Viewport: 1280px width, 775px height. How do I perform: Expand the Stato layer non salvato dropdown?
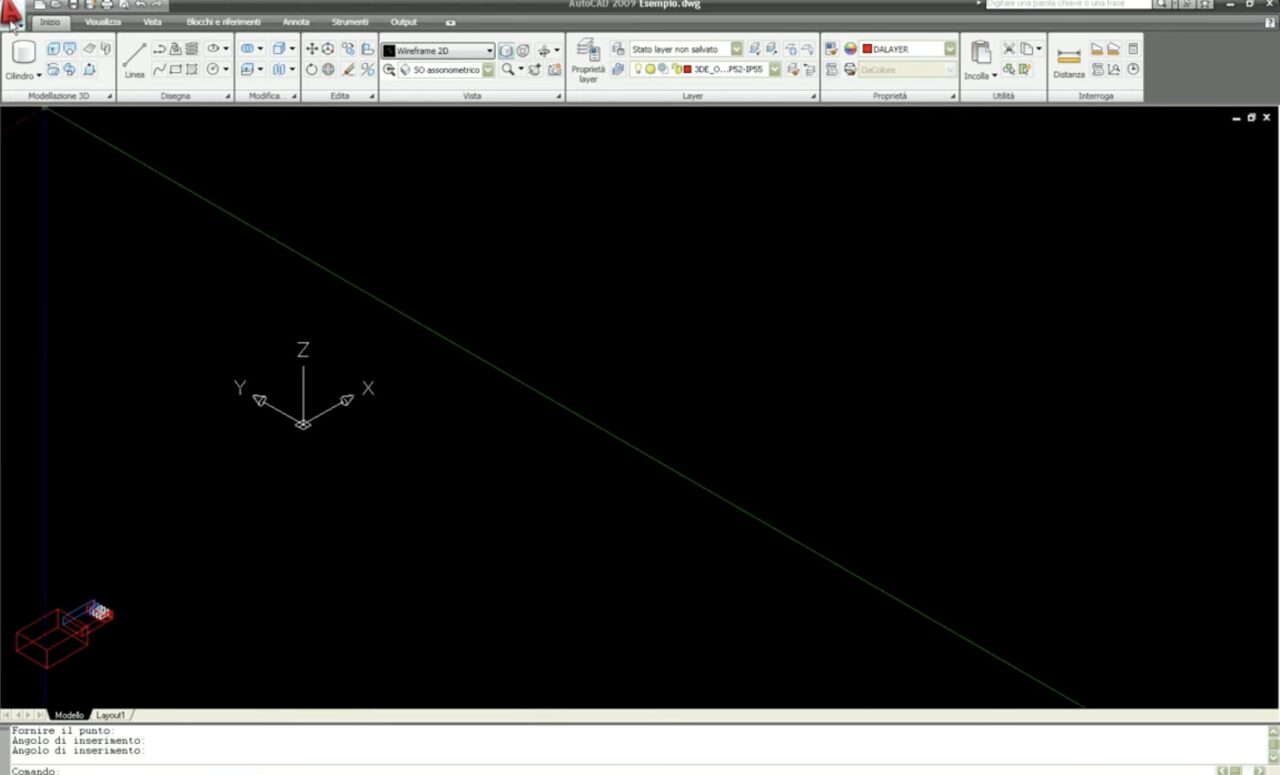tap(737, 49)
